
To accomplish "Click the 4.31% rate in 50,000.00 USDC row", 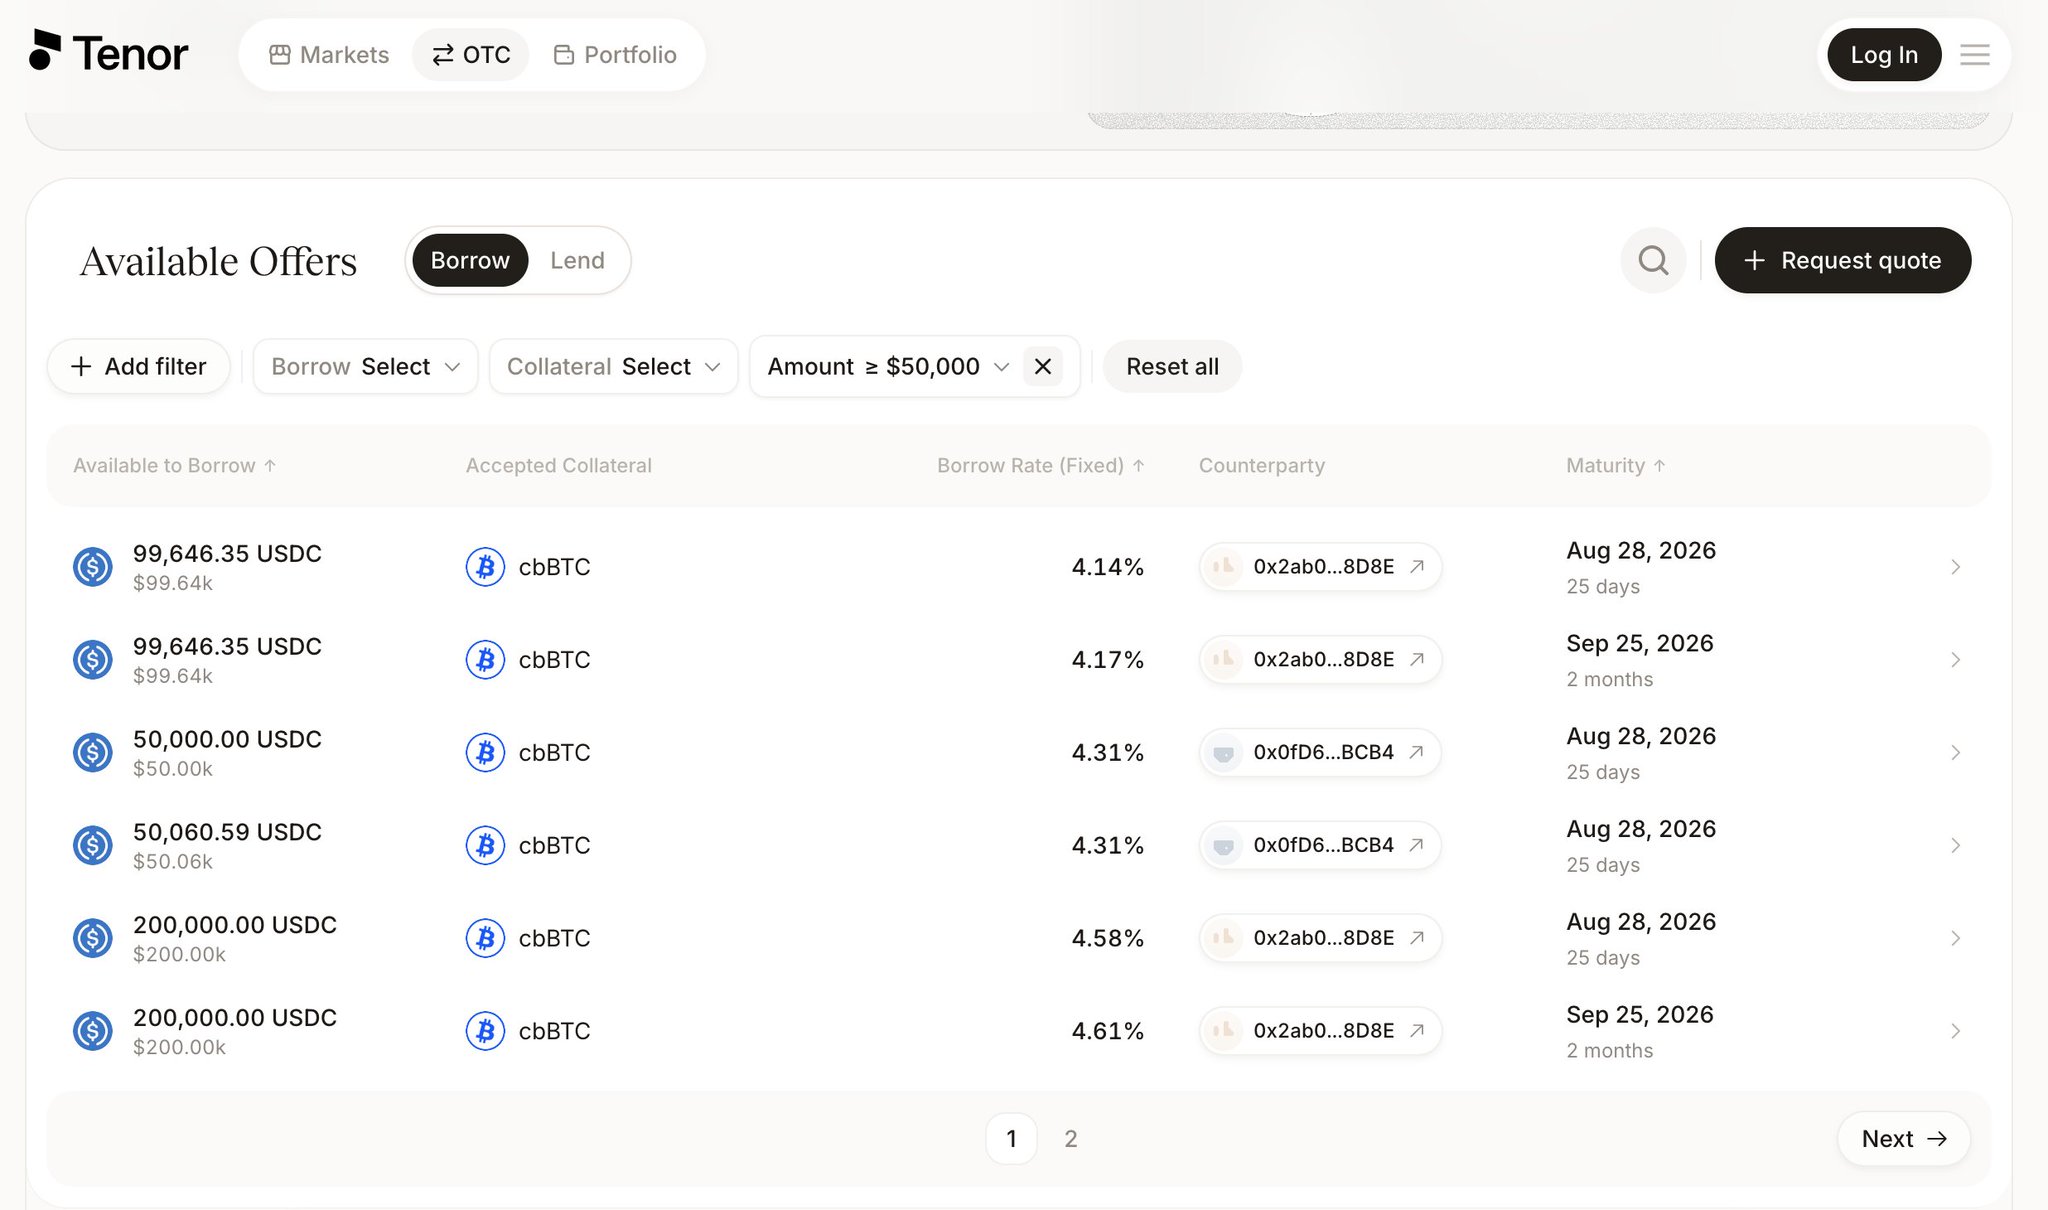I will click(1107, 753).
